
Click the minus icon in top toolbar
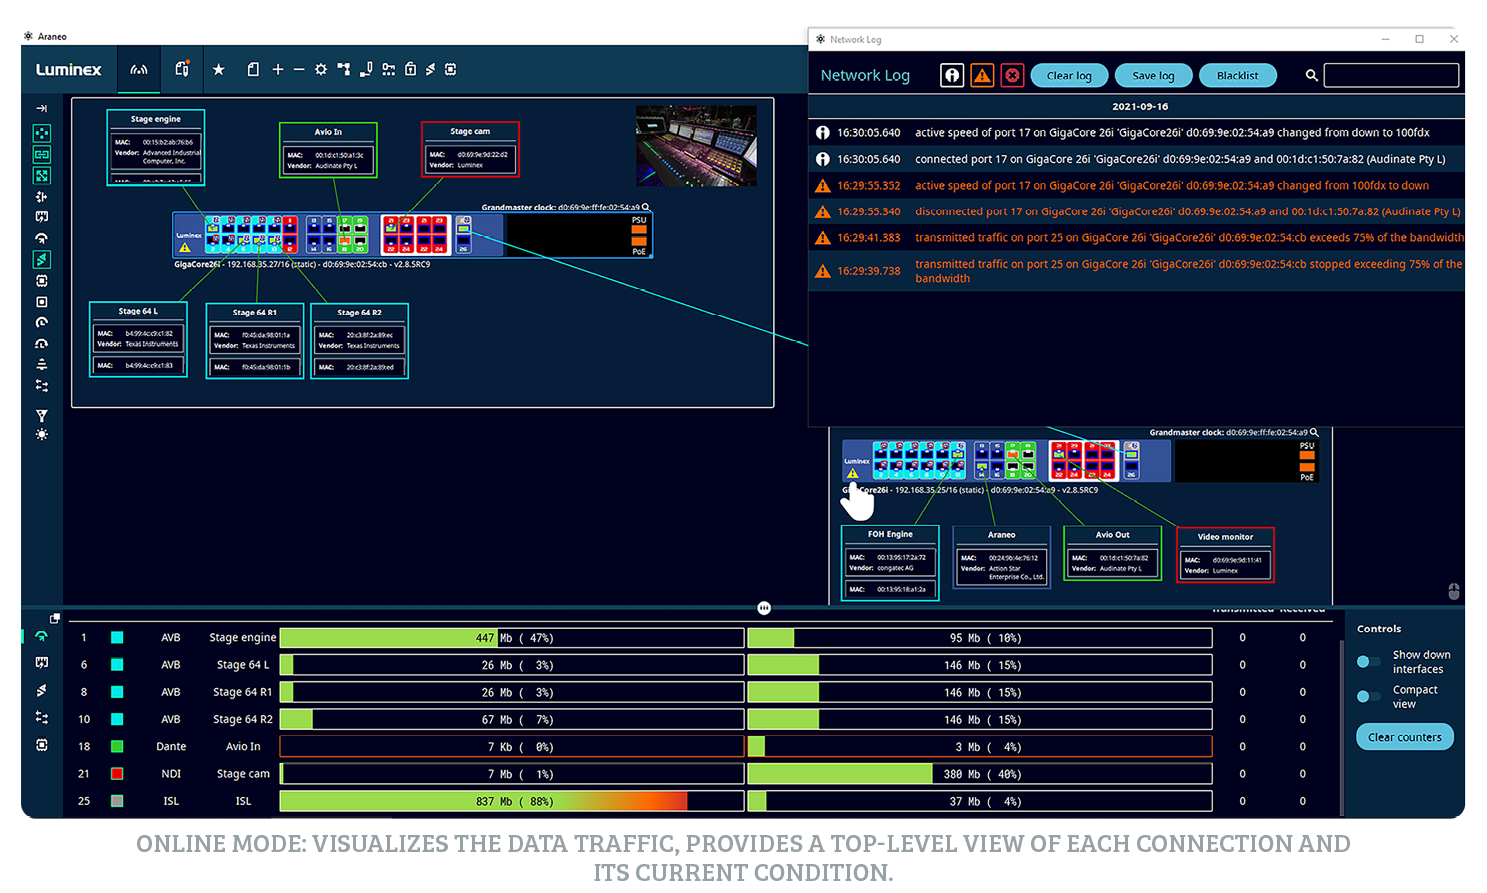(299, 70)
